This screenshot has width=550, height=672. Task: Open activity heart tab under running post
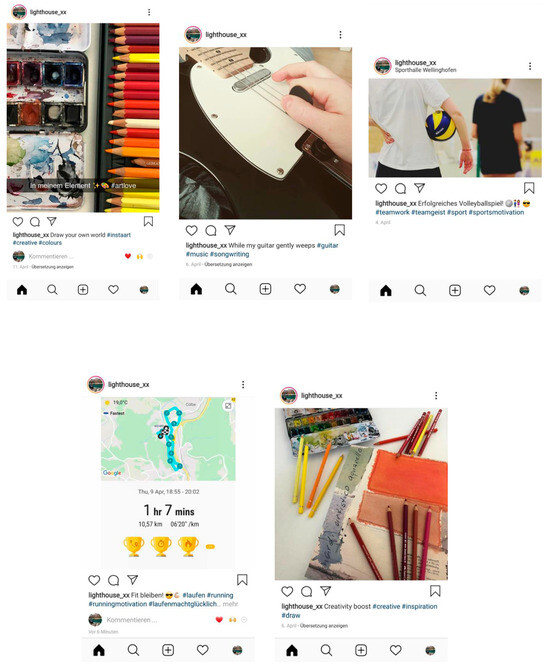pos(203,650)
